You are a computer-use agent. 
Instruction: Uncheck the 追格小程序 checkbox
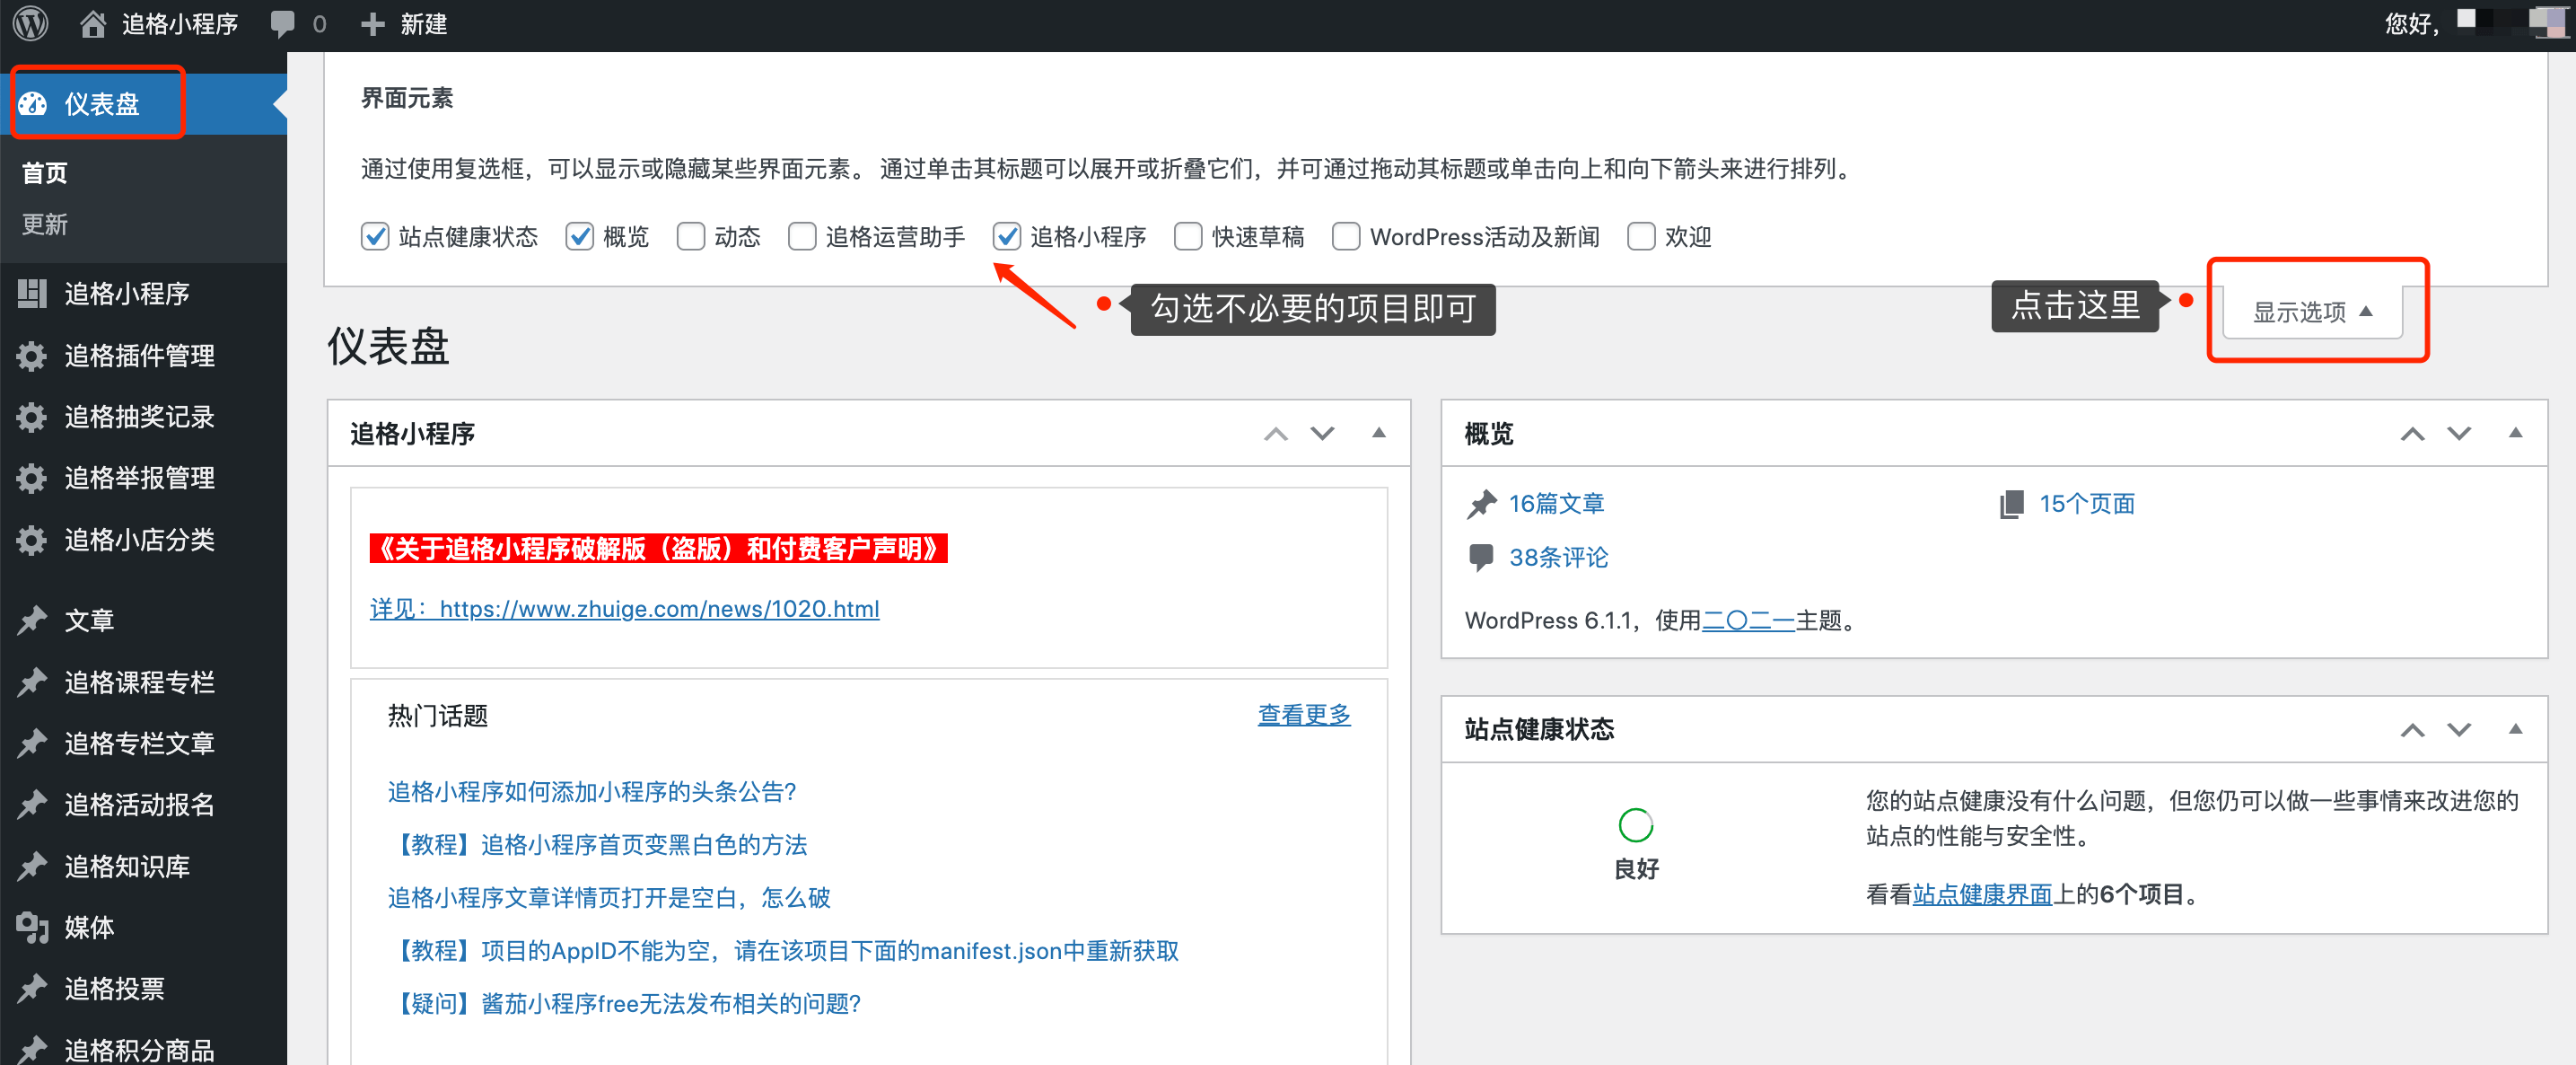tap(1007, 237)
